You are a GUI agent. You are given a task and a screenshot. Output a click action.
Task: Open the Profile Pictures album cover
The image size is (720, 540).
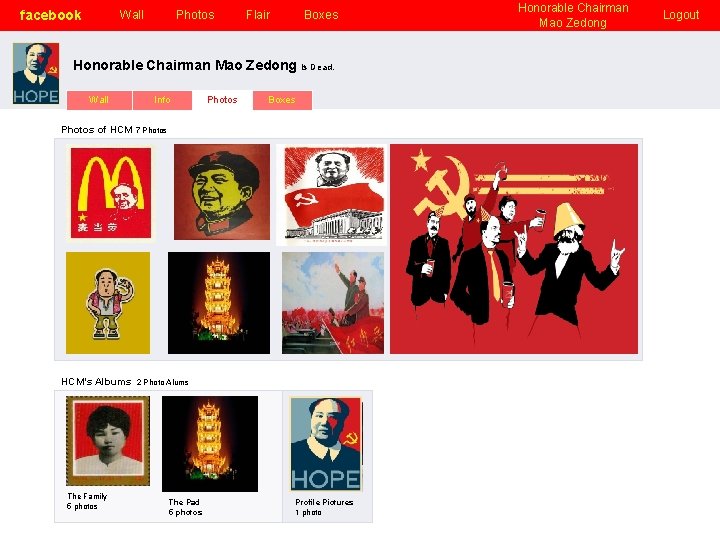coord(326,444)
